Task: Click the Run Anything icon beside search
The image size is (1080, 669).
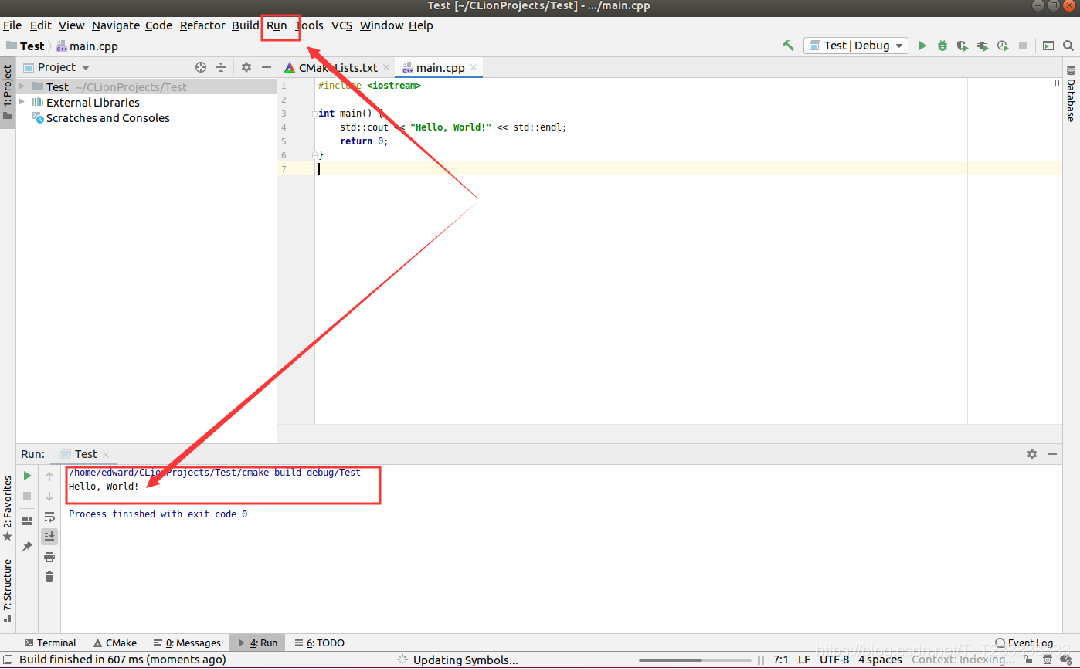Action: [1048, 45]
